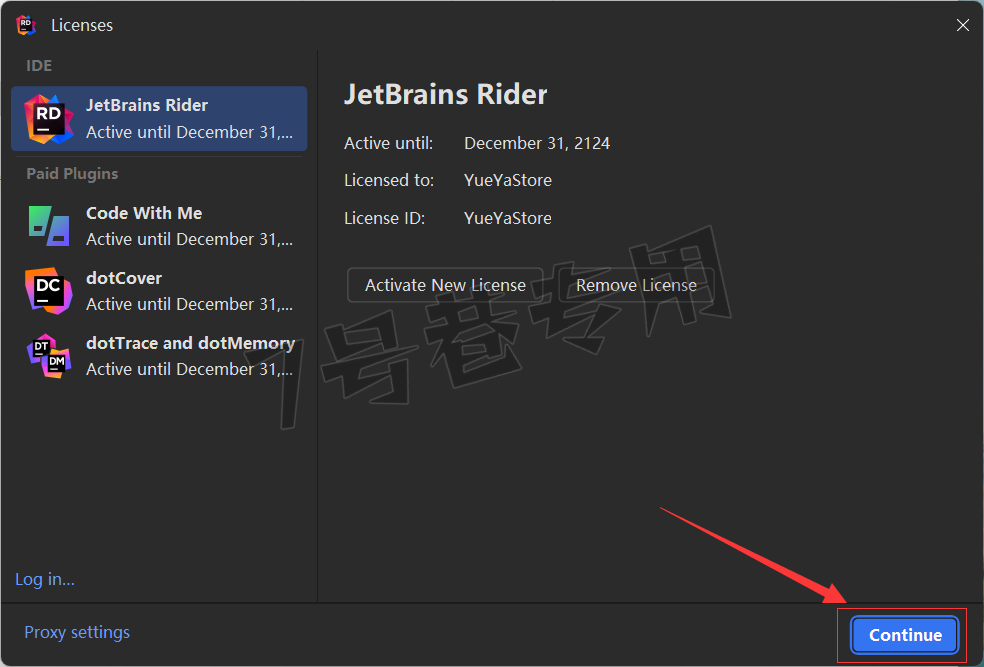984x667 pixels.
Task: Click the dotTrace and dotMemory icon
Action: pos(49,356)
